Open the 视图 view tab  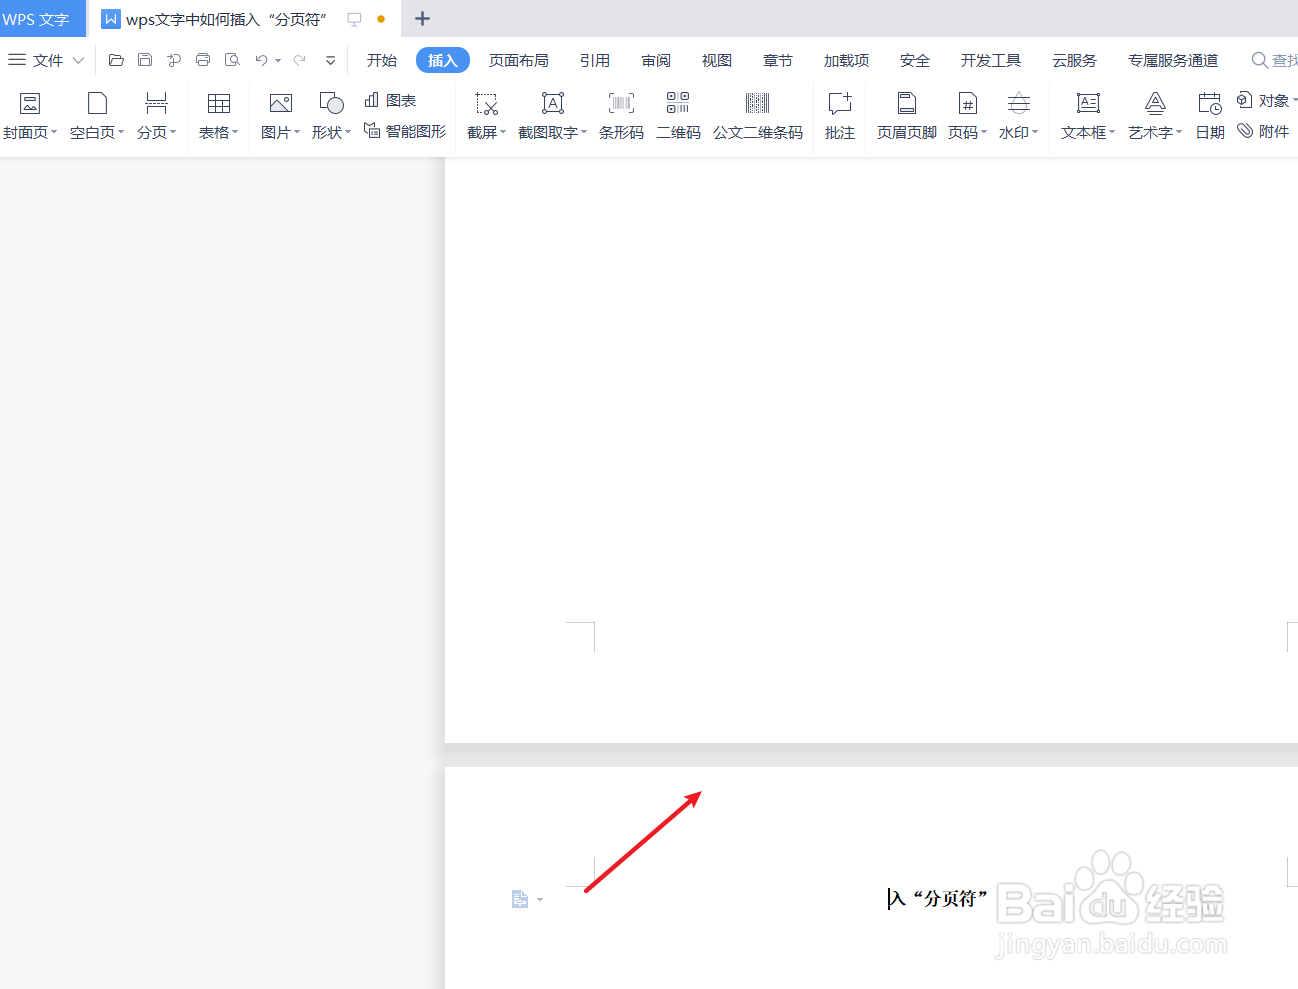click(x=717, y=61)
